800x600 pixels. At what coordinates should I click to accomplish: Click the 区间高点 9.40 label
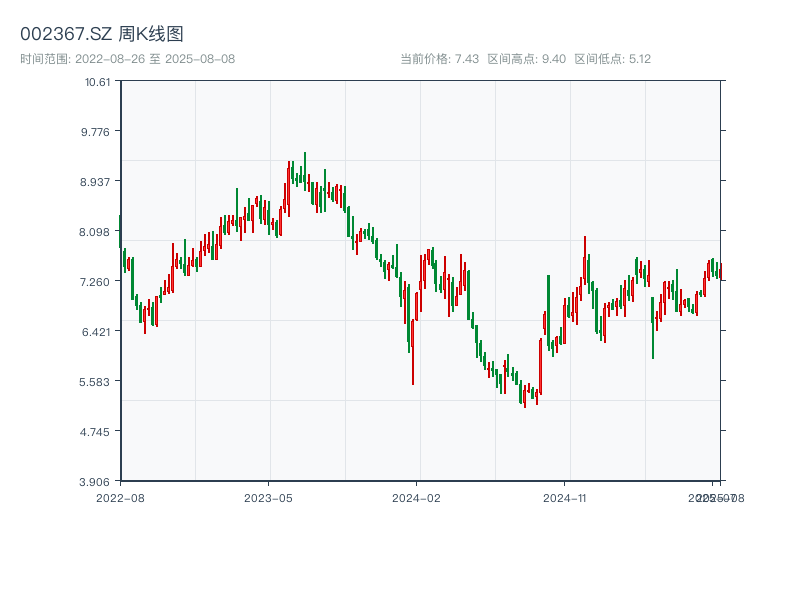tap(526, 59)
